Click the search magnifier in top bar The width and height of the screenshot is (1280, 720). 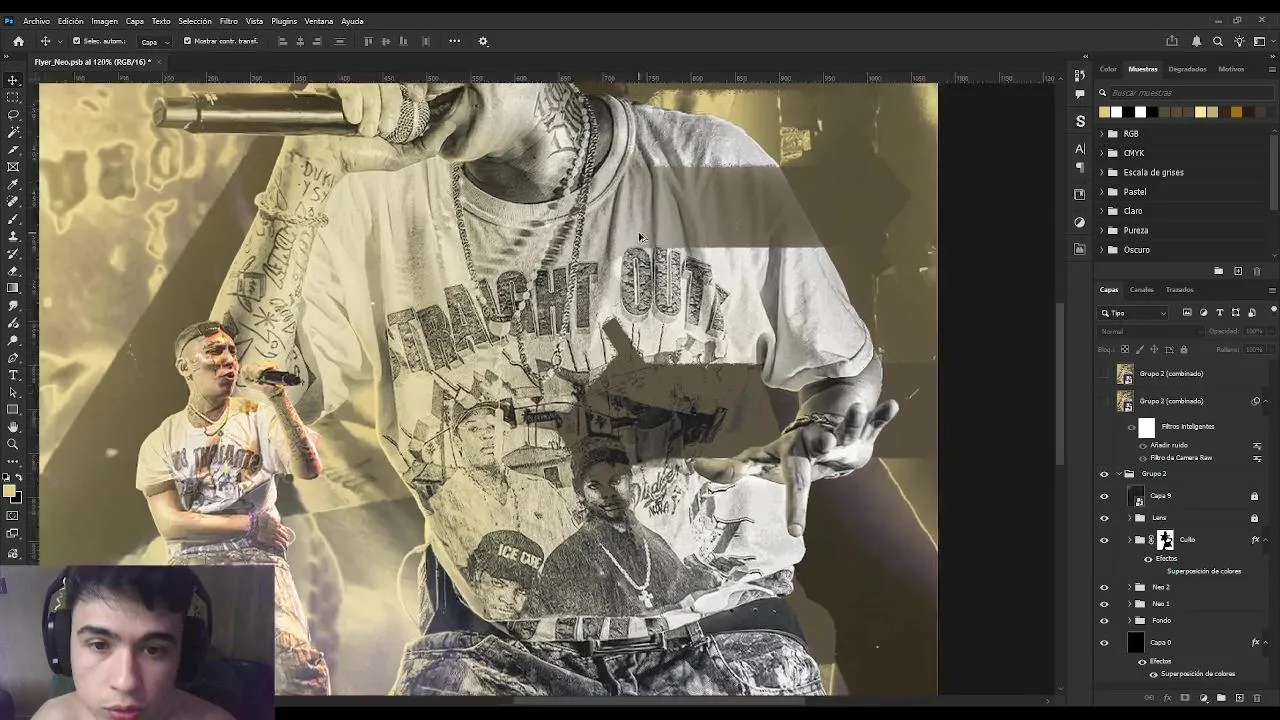[1217, 41]
